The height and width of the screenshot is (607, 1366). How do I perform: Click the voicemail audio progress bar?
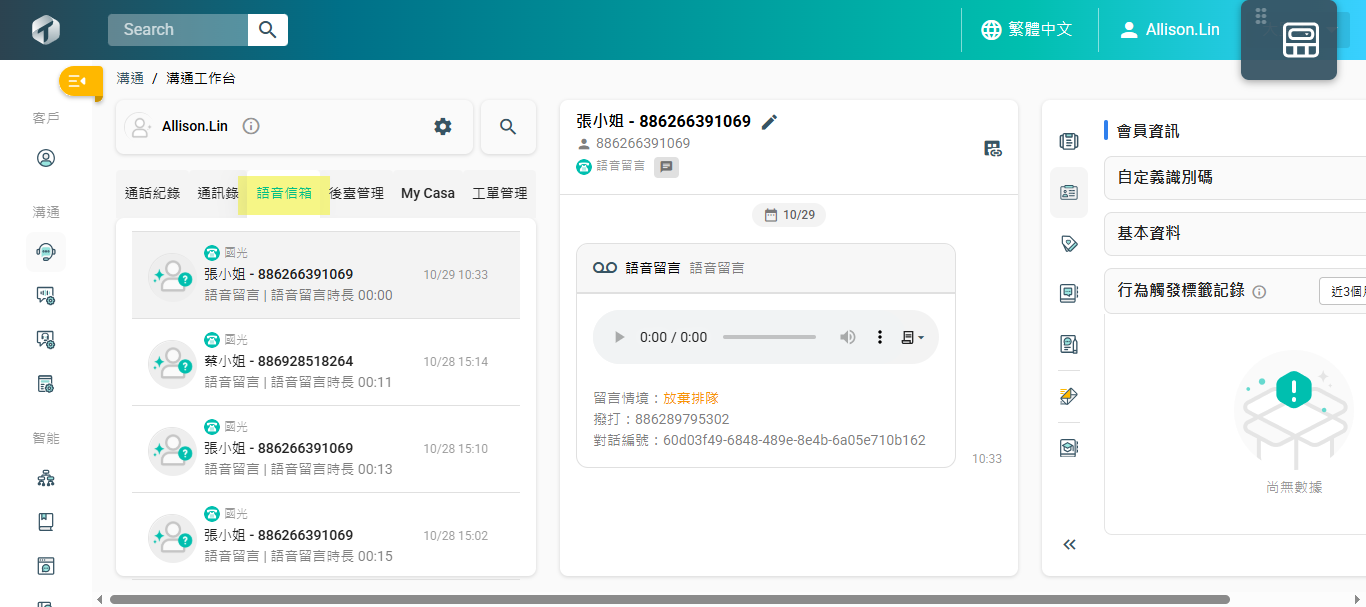pos(769,337)
